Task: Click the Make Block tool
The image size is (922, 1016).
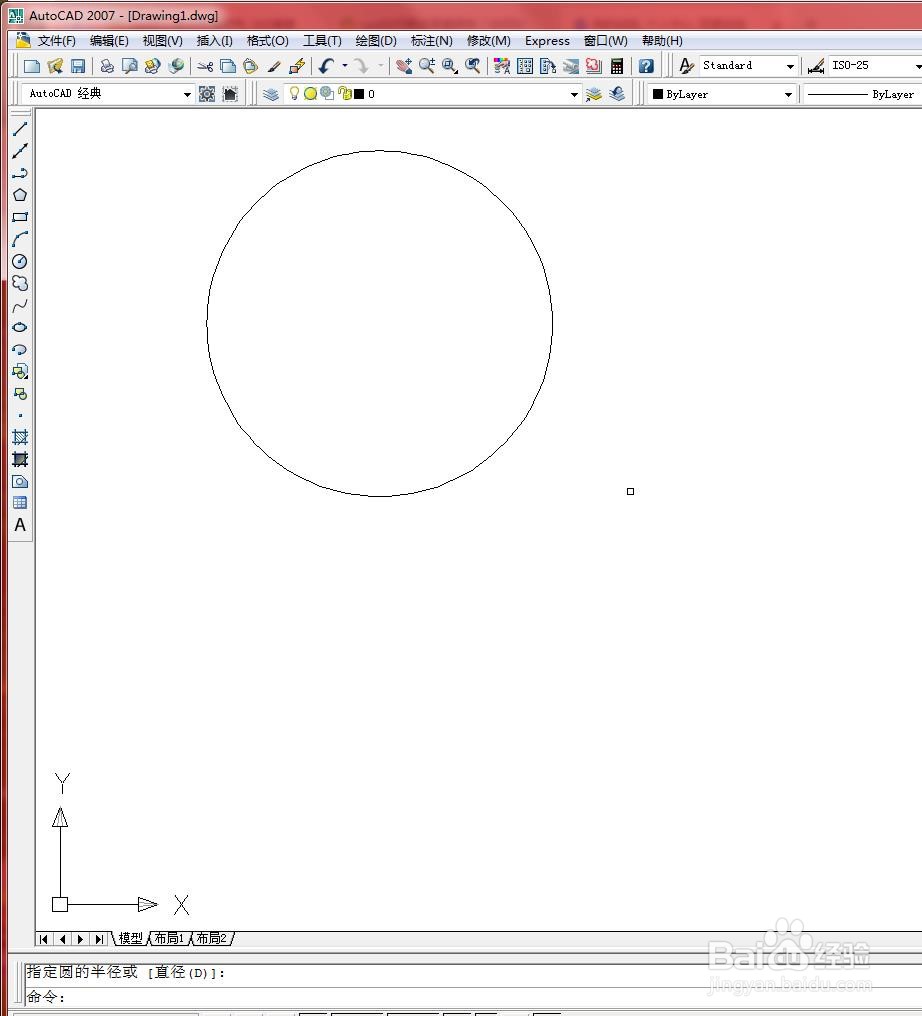Action: (x=20, y=393)
